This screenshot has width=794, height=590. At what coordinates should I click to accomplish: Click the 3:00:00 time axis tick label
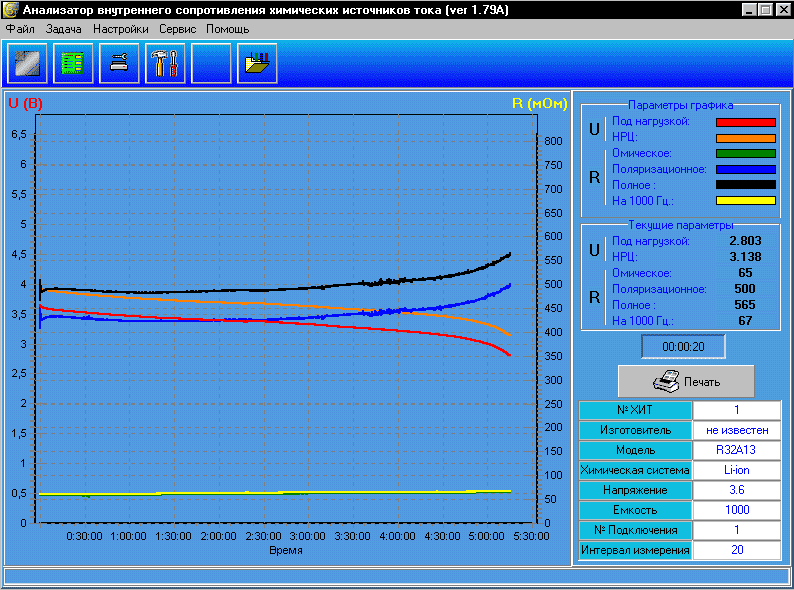pos(307,536)
